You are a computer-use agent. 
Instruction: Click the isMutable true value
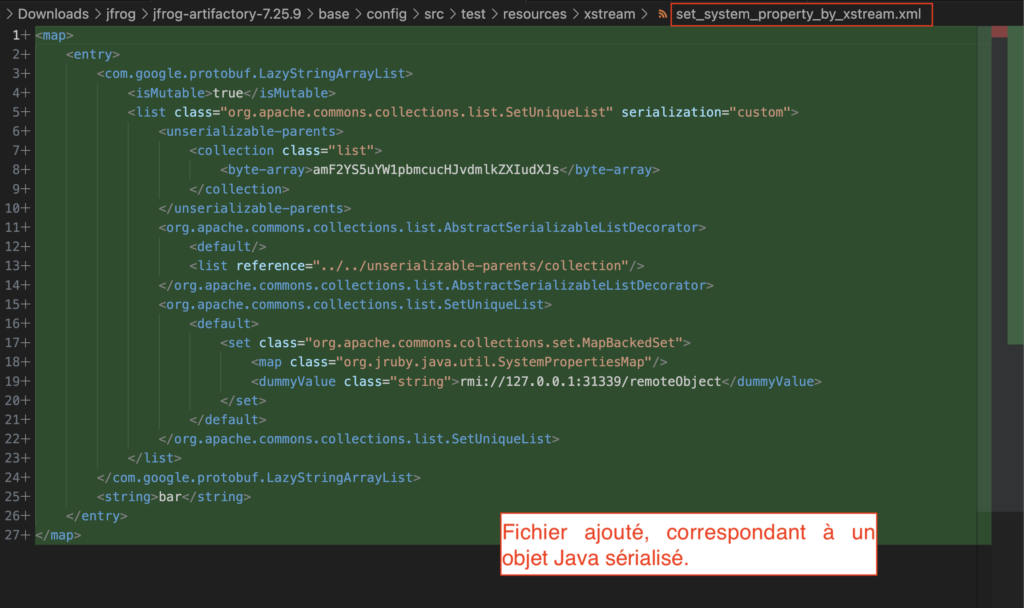[228, 93]
